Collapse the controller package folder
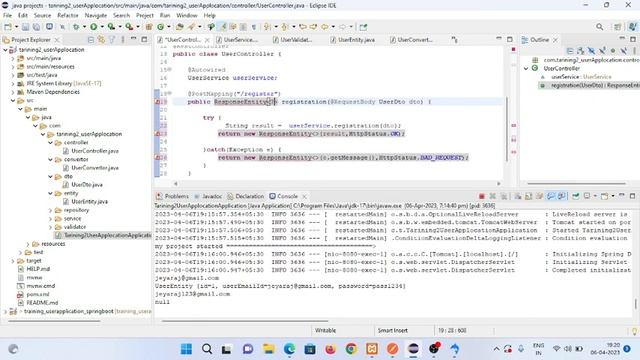640x360 pixels. (x=51, y=142)
